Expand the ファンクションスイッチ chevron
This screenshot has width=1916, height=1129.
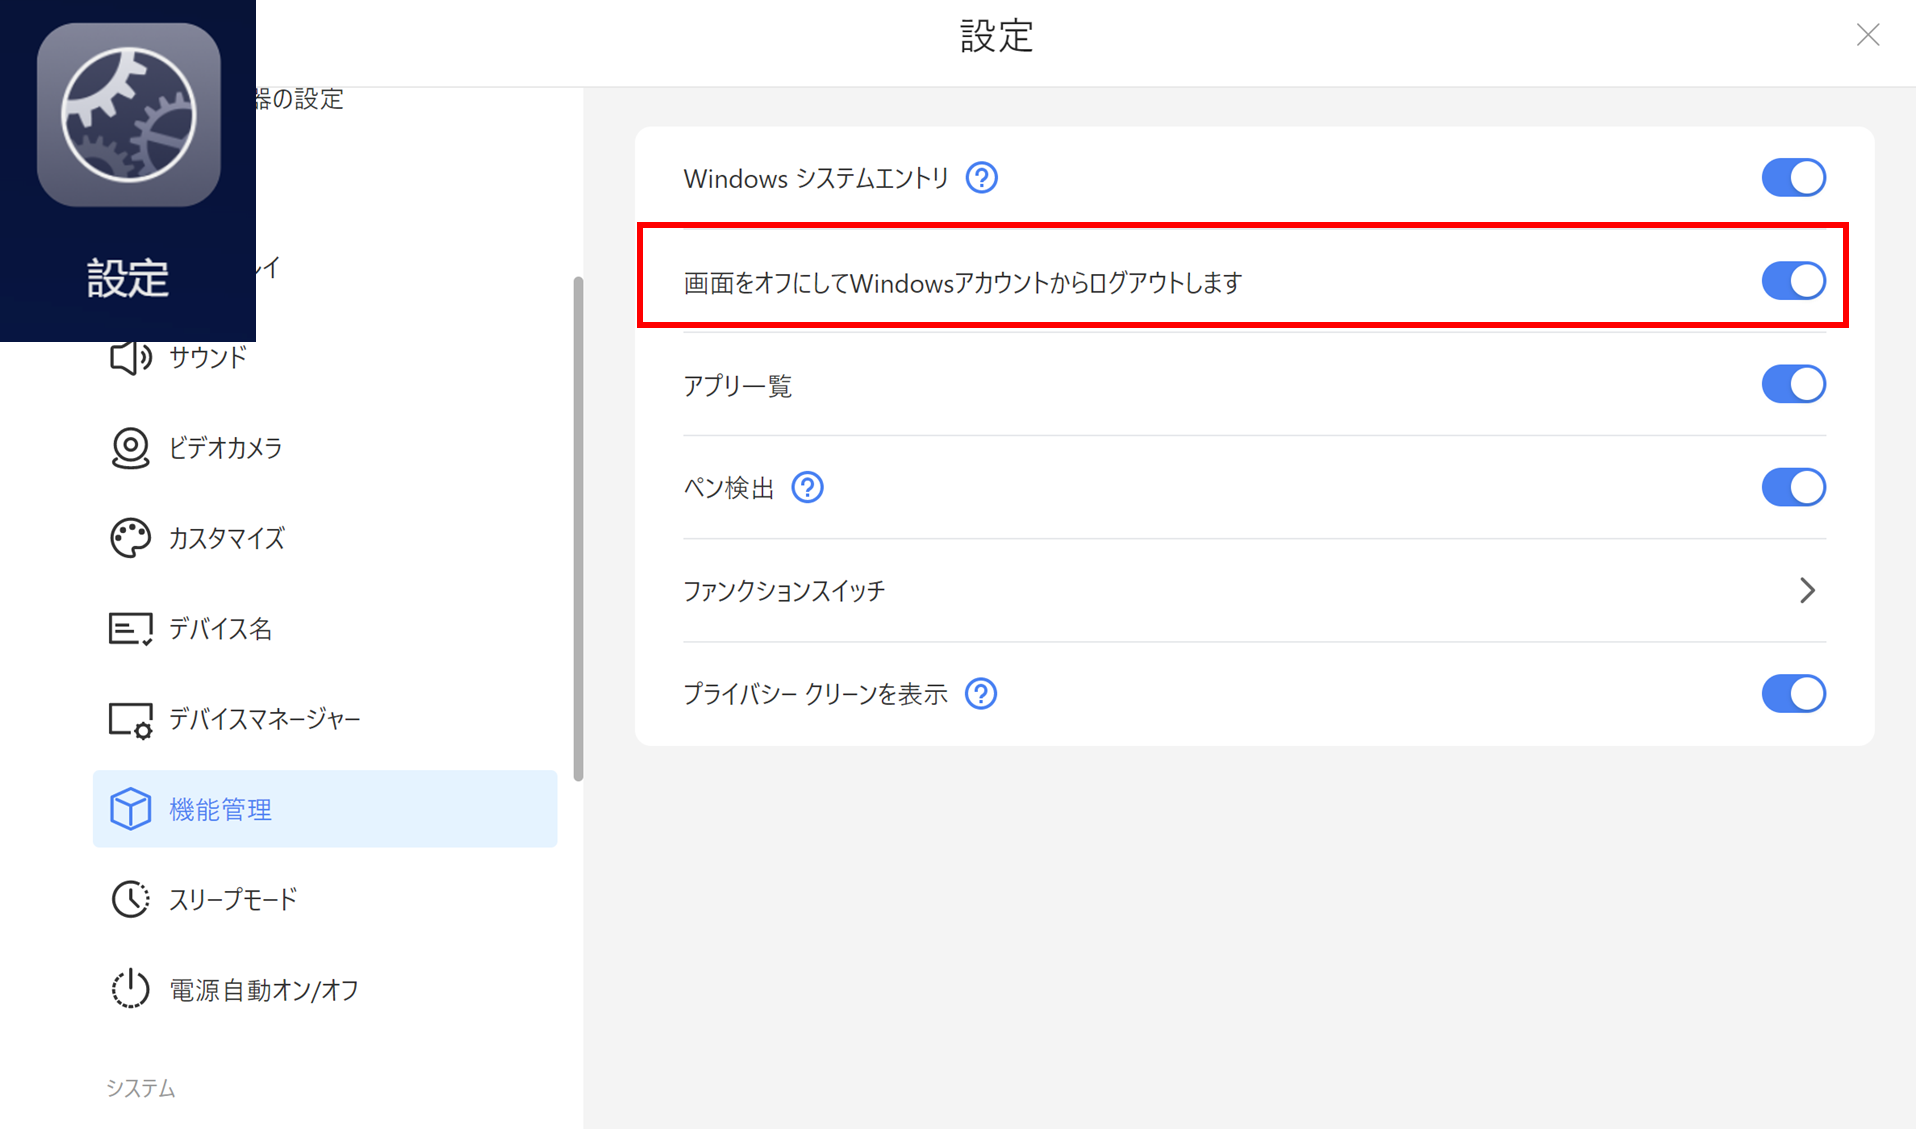(x=1806, y=591)
